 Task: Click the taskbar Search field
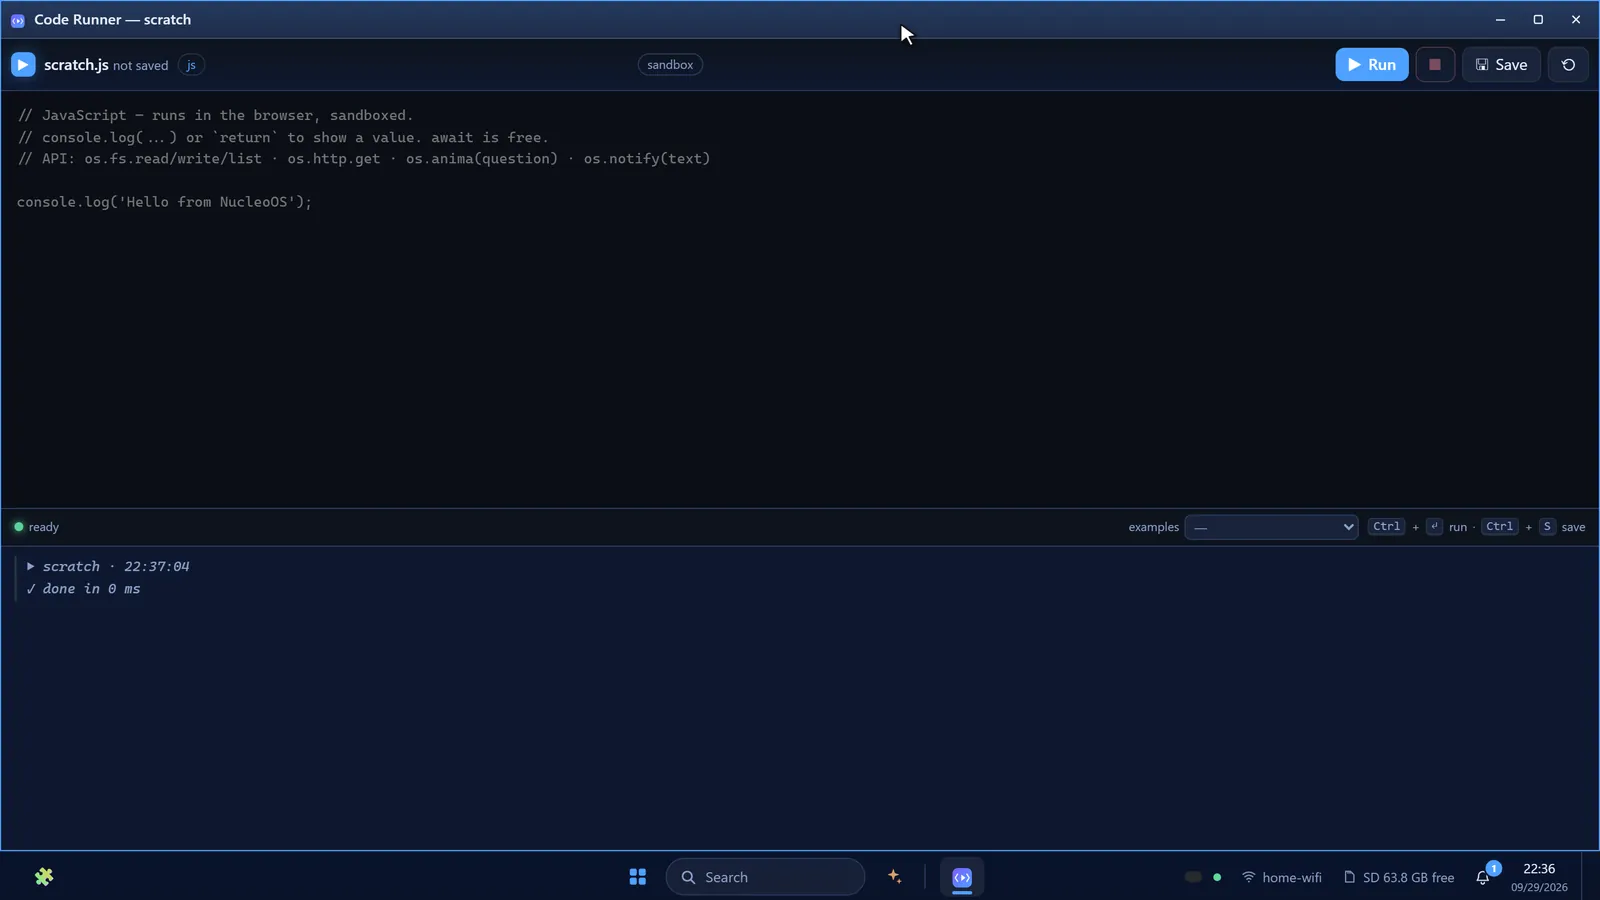click(x=765, y=877)
